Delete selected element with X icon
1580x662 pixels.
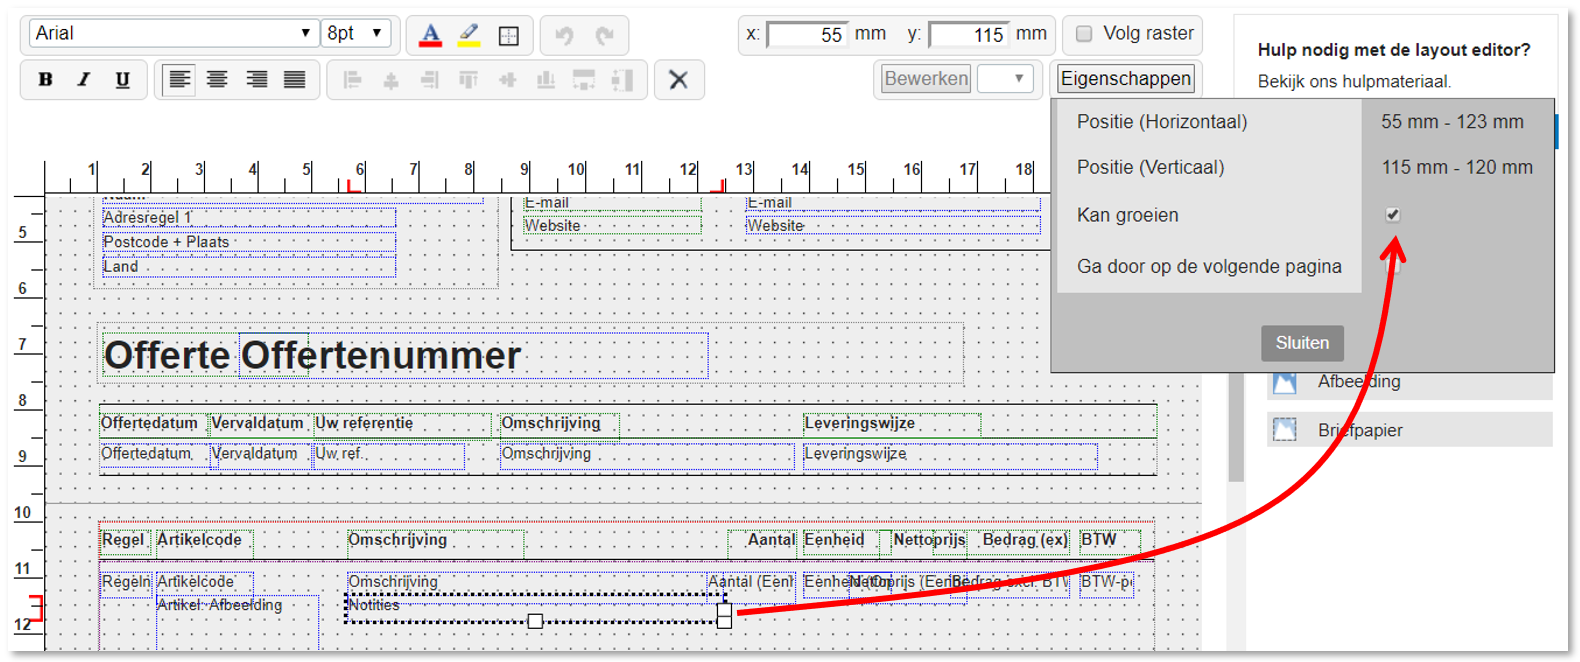point(678,80)
